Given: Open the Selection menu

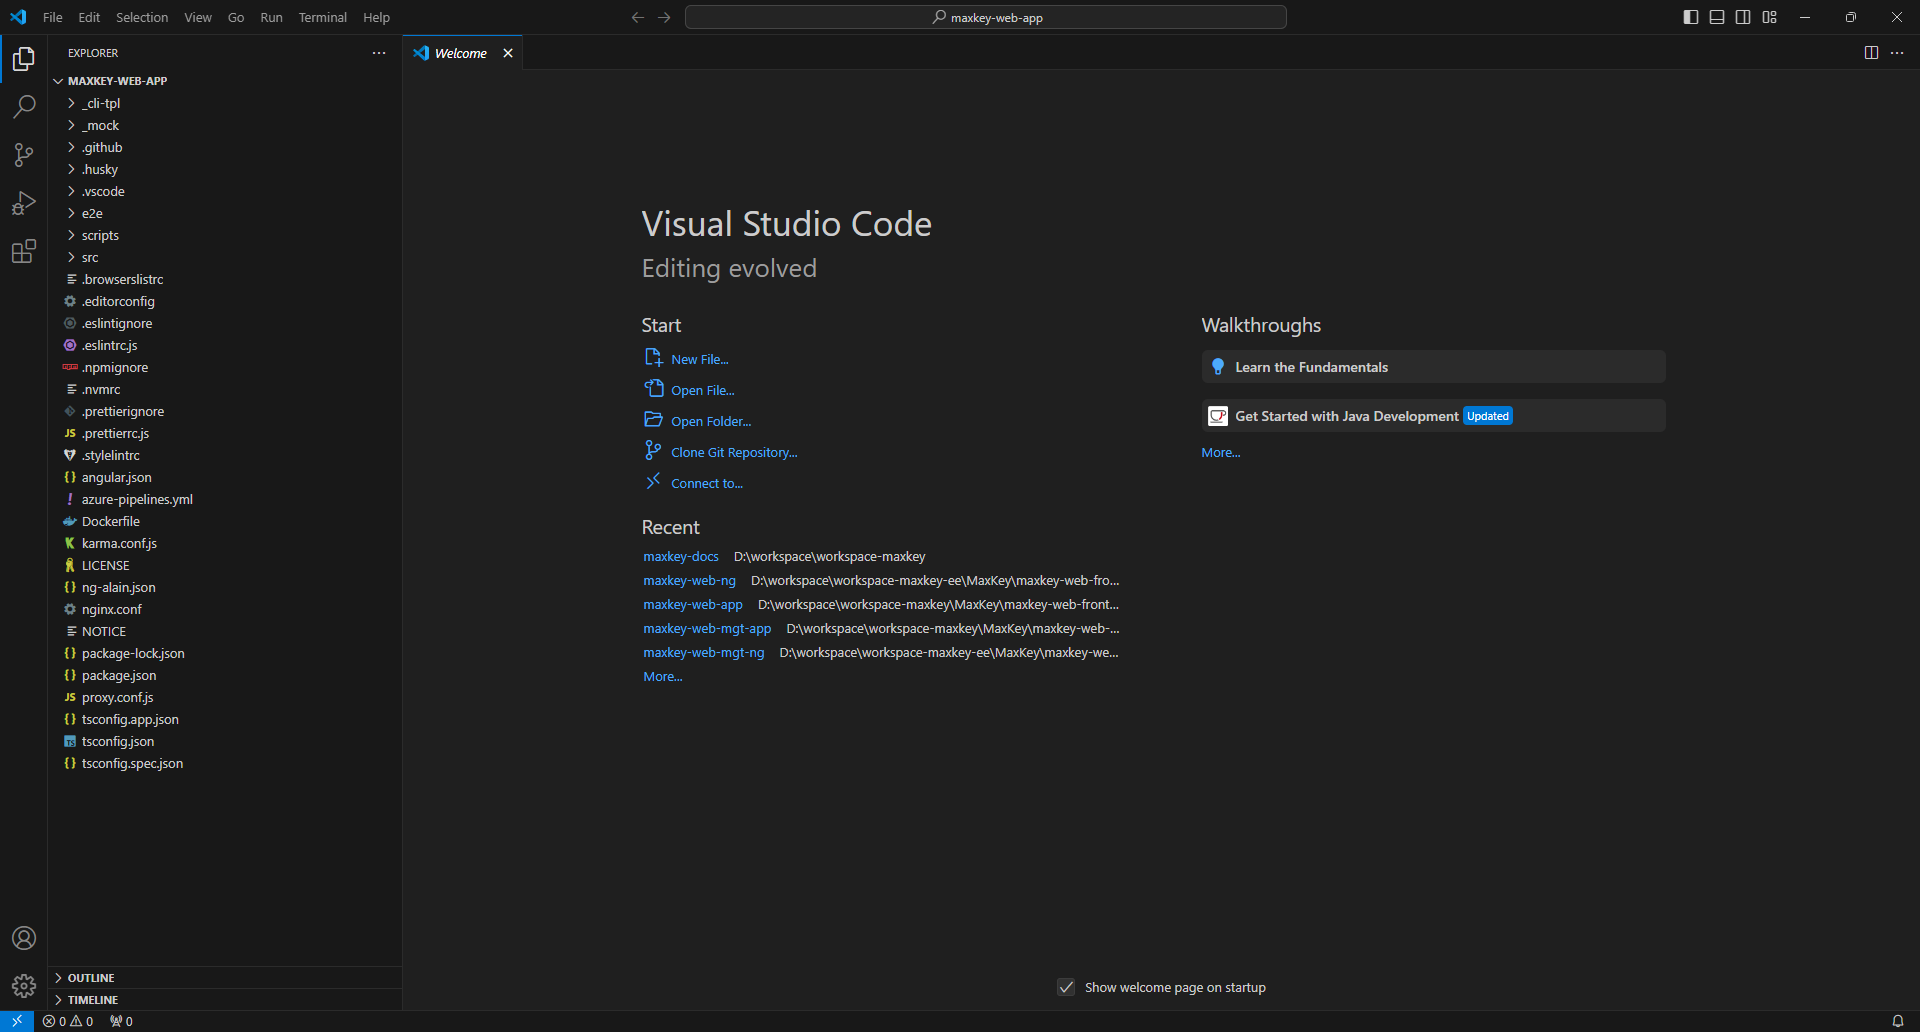Looking at the screenshot, I should coord(142,17).
